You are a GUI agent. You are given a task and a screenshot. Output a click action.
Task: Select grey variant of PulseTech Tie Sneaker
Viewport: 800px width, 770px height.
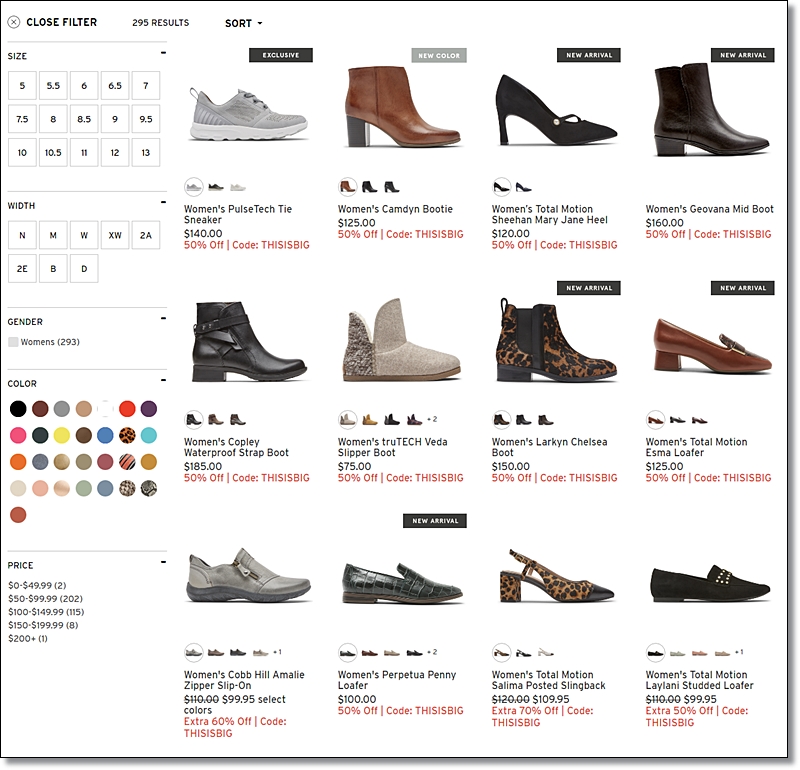tap(193, 187)
